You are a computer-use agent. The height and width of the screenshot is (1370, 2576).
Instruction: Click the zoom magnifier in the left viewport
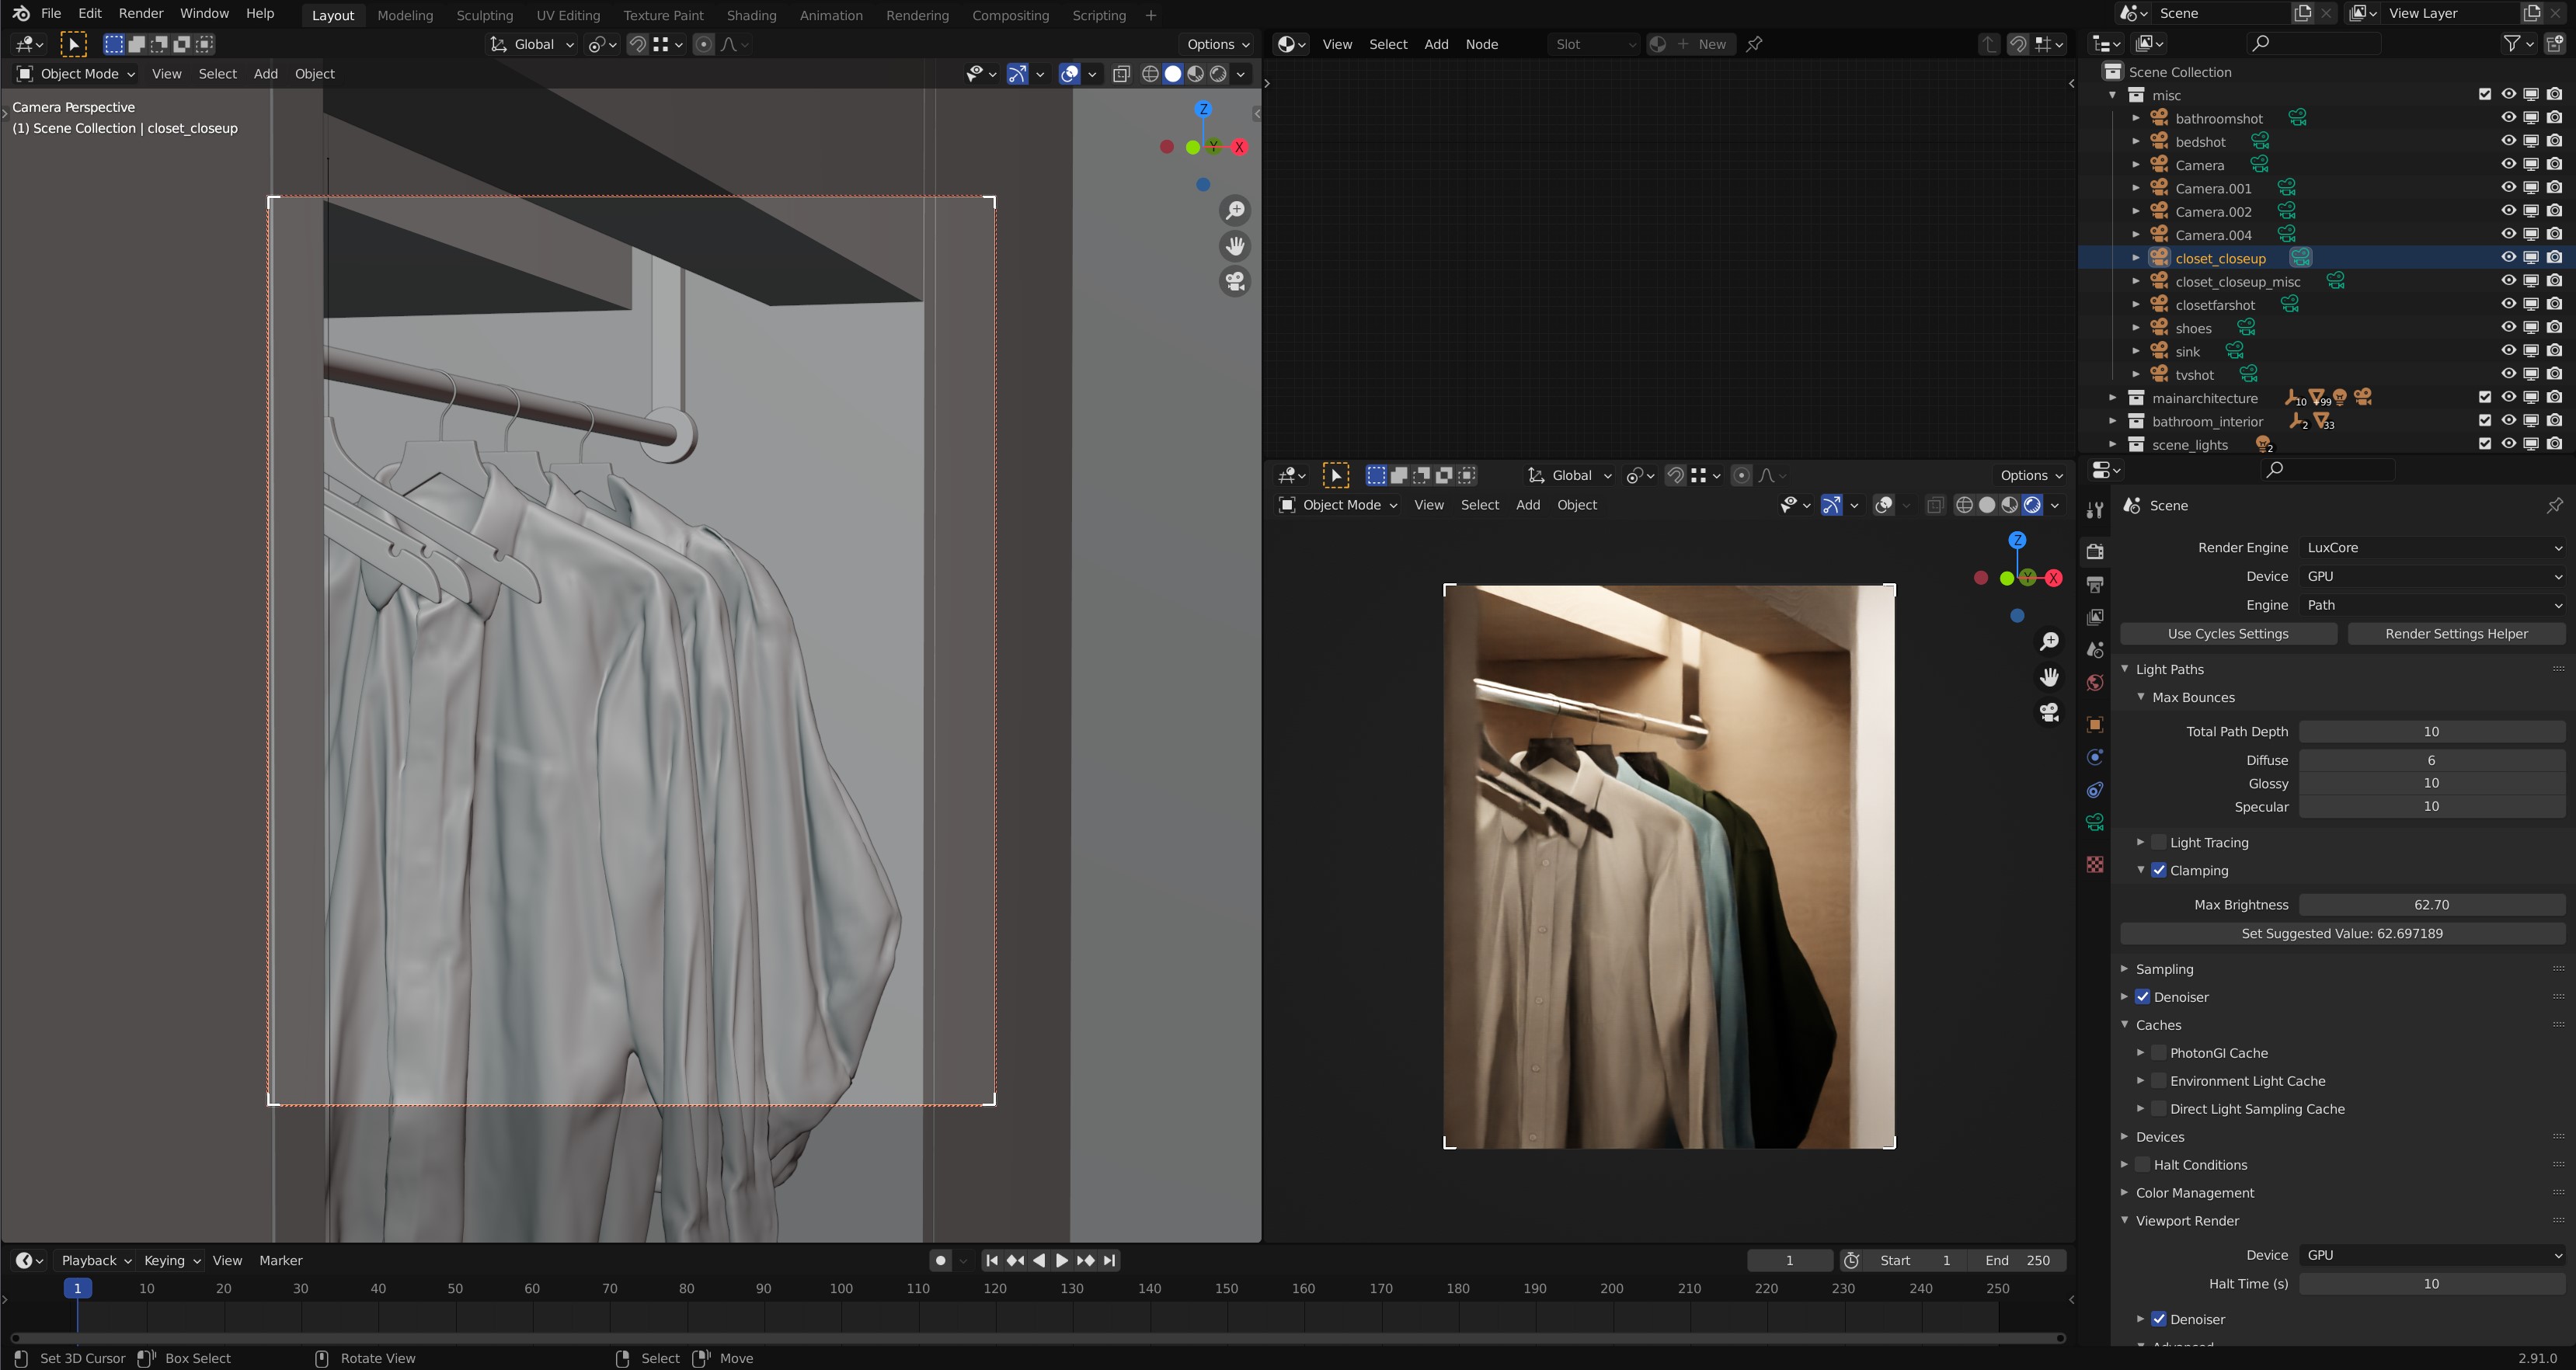click(x=1236, y=210)
